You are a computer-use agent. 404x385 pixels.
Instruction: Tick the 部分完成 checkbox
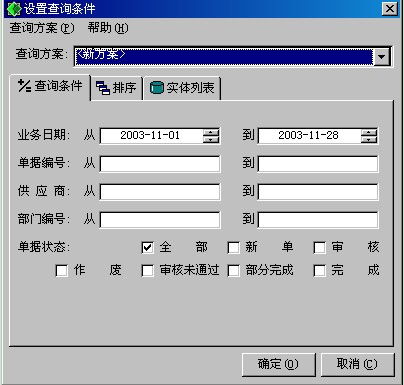(x=233, y=271)
